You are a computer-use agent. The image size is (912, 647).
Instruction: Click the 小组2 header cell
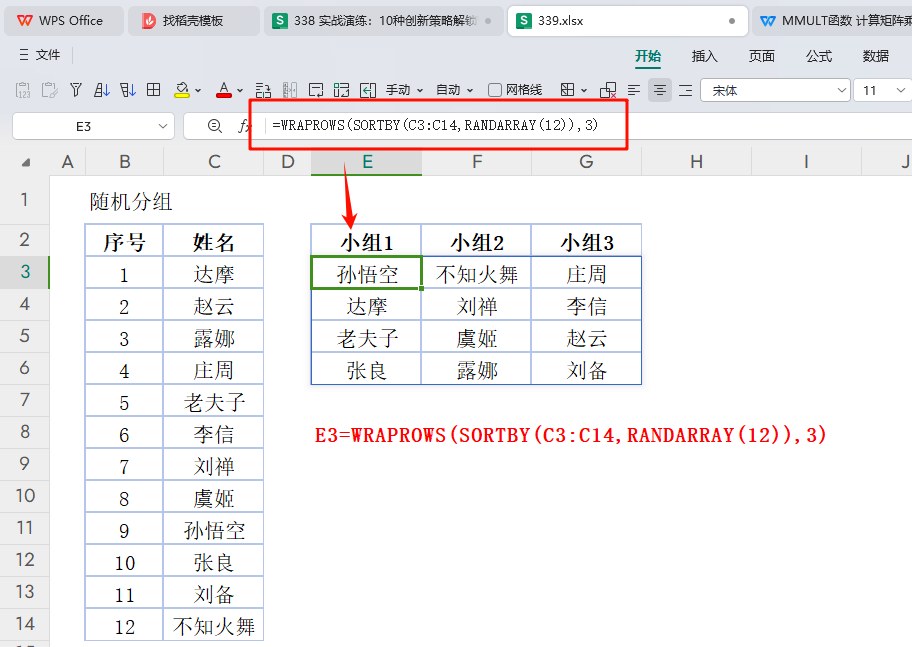coord(476,241)
